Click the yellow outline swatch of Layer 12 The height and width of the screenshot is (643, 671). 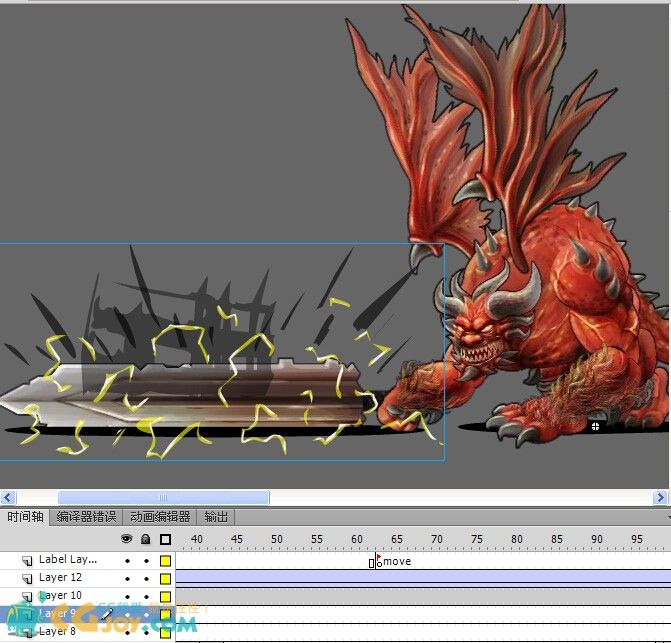pyautogui.click(x=165, y=578)
